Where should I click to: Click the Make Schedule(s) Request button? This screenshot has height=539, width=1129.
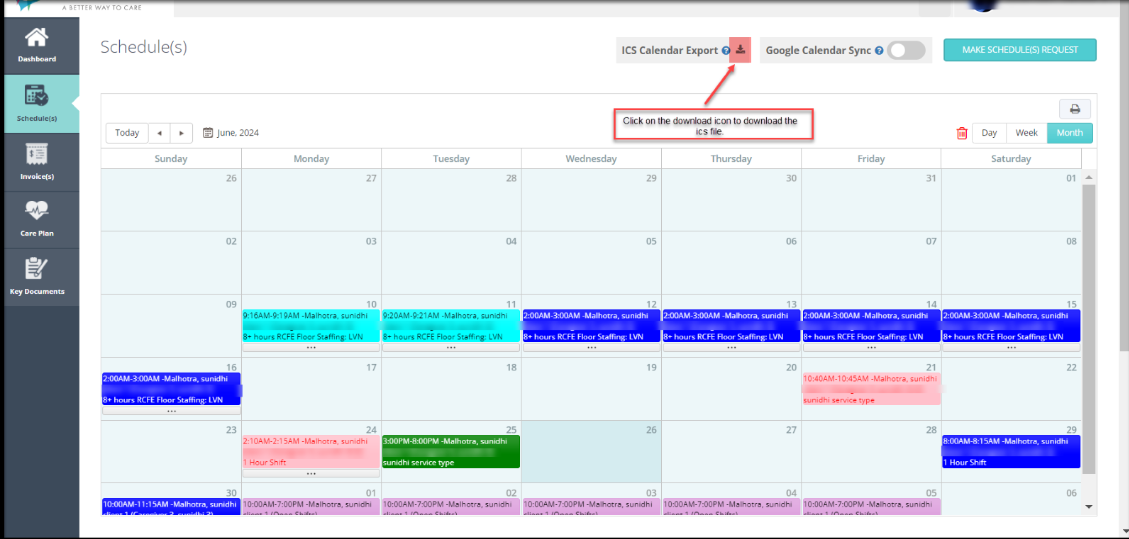point(1019,50)
